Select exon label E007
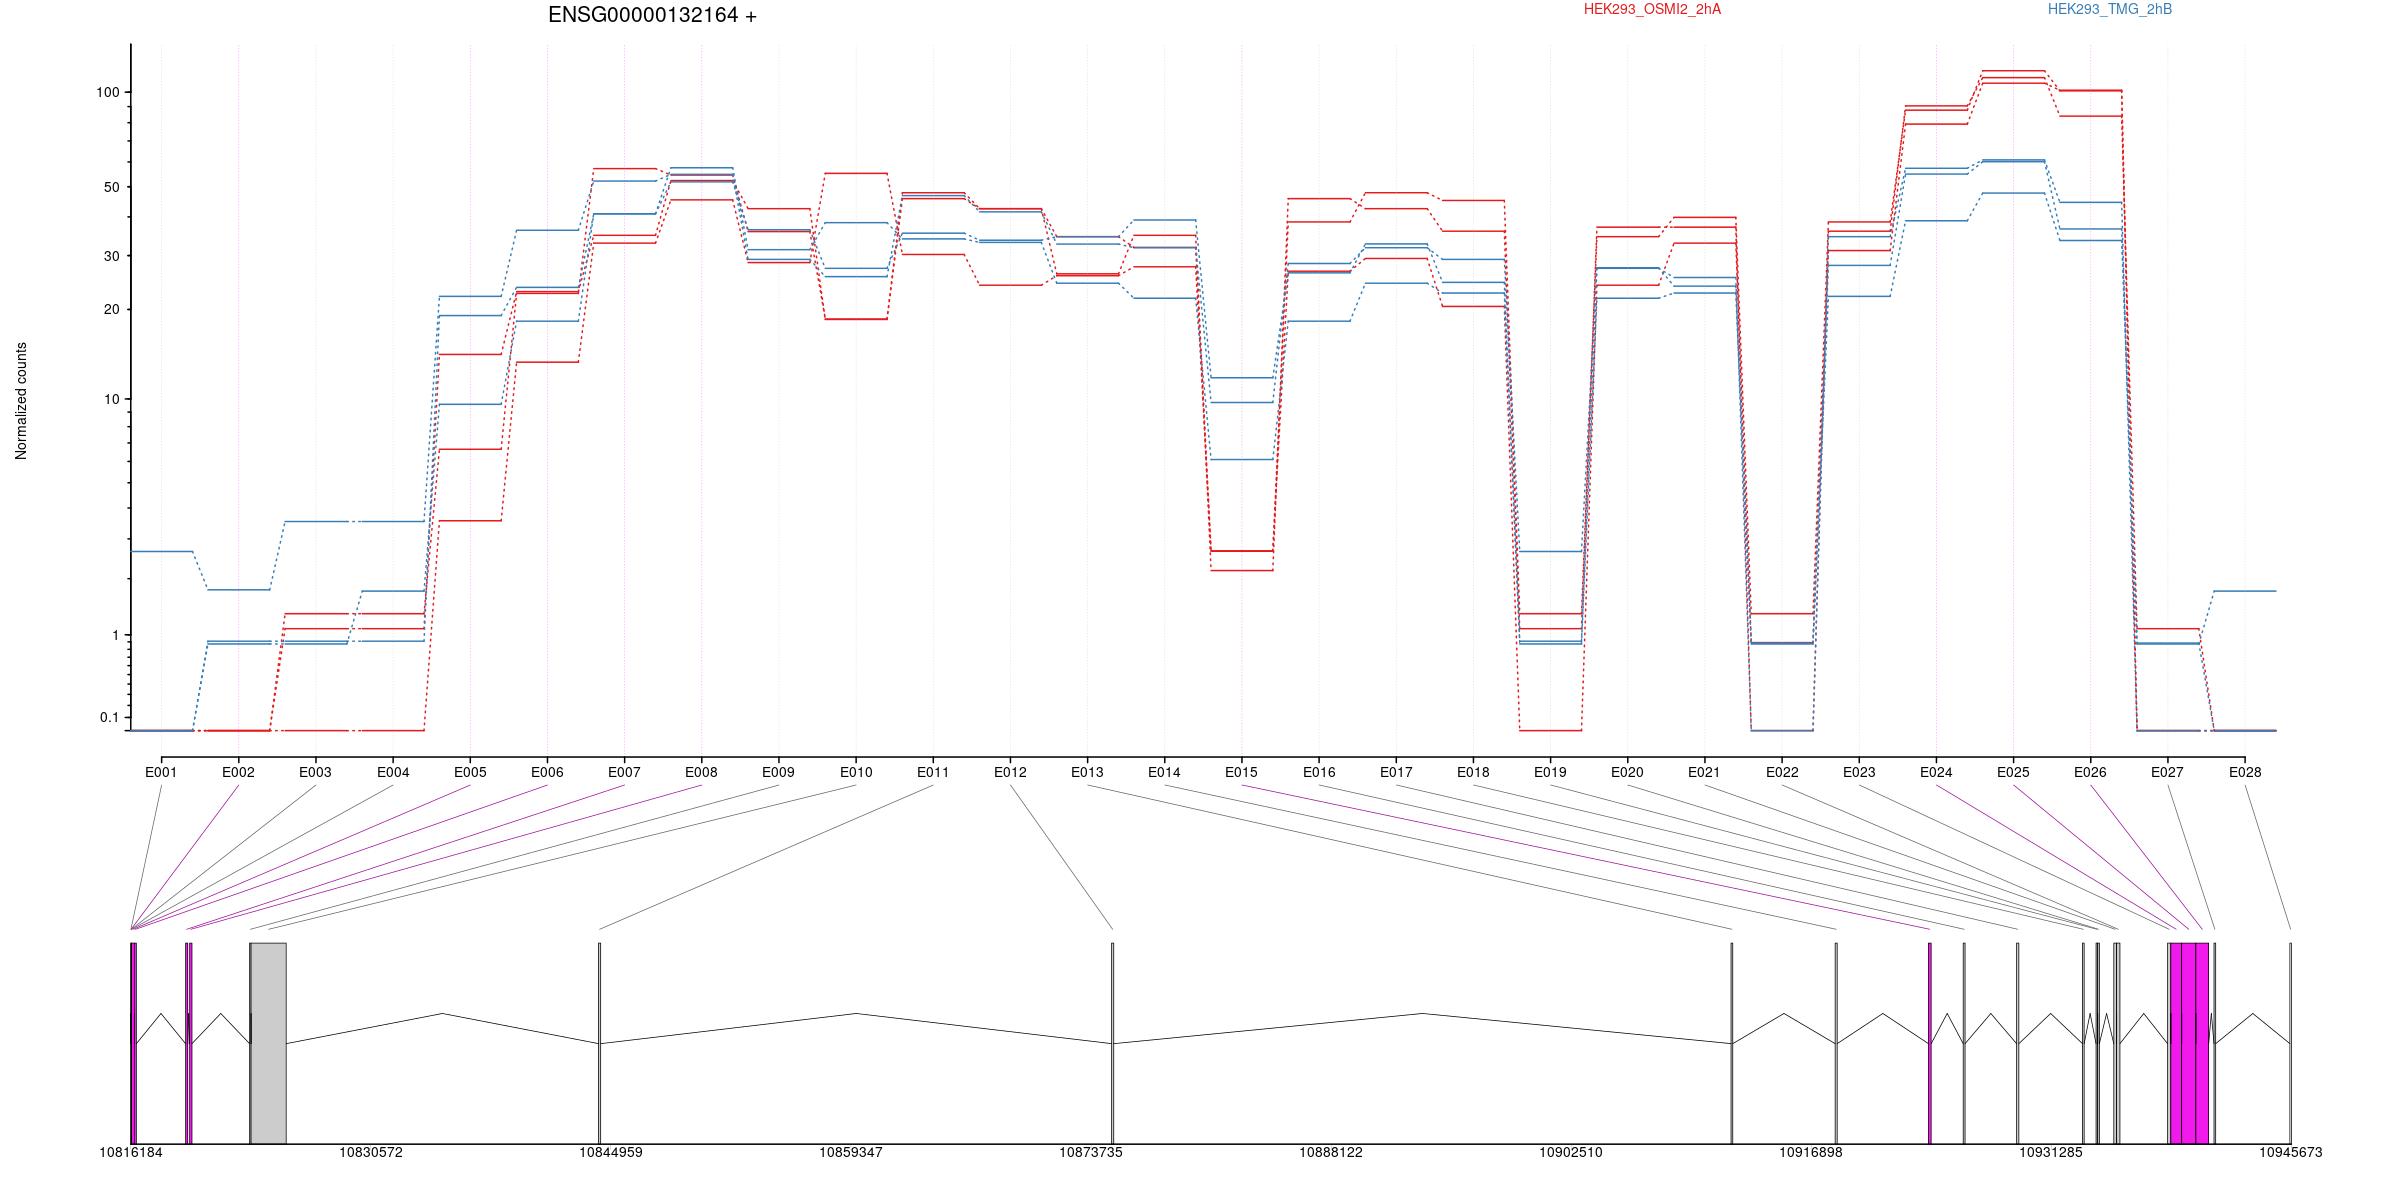Image resolution: width=2400 pixels, height=1200 pixels. (x=624, y=772)
